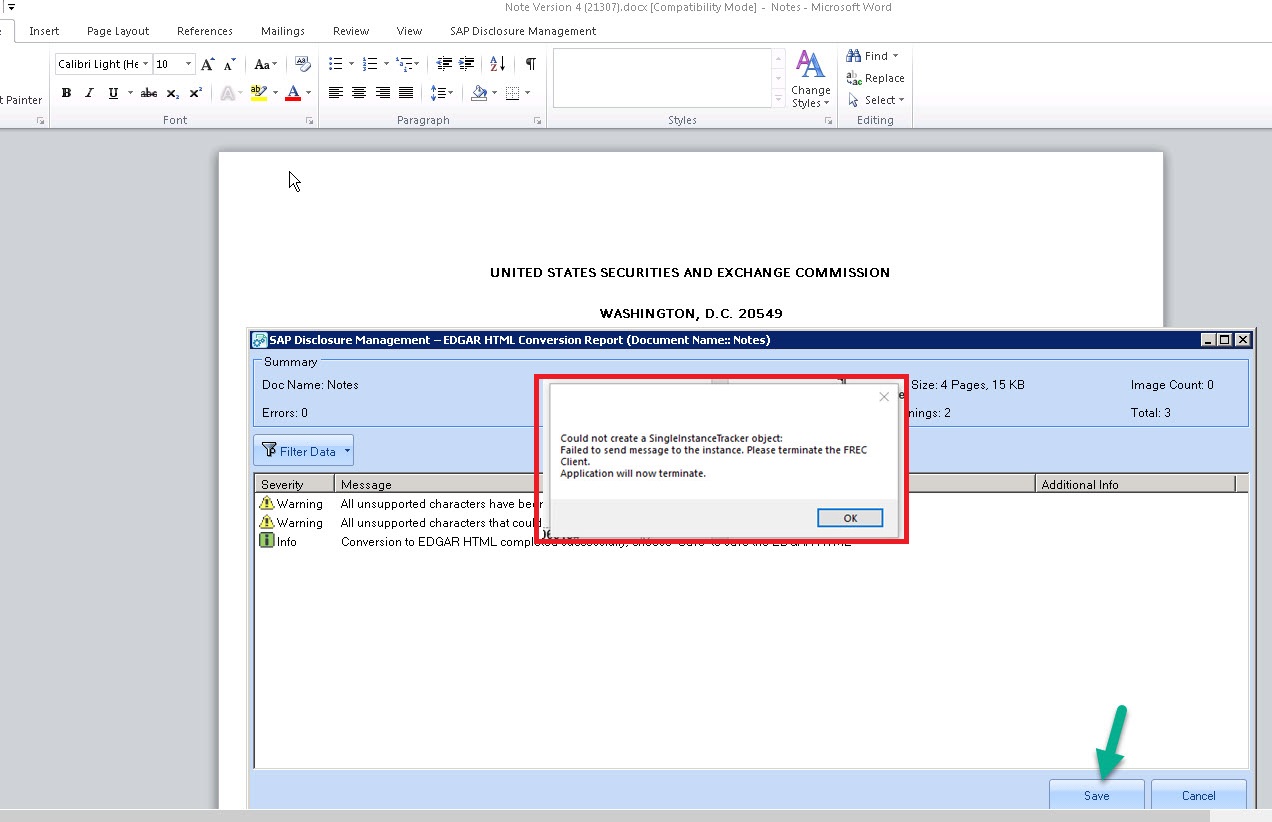Switch to the Page Layout tab
1272x822 pixels.
pyautogui.click(x=118, y=31)
